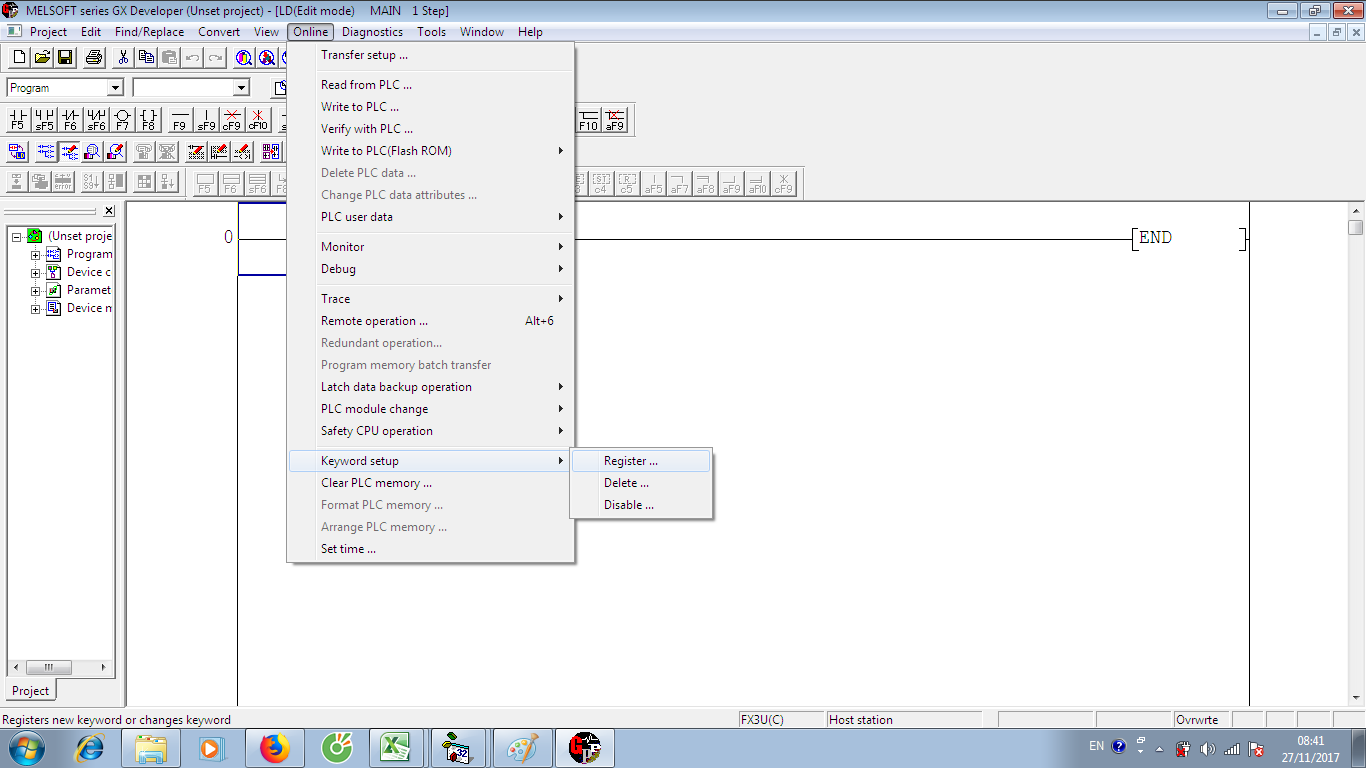Open the Find/Replace menu
The height and width of the screenshot is (768, 1366).
tap(149, 32)
